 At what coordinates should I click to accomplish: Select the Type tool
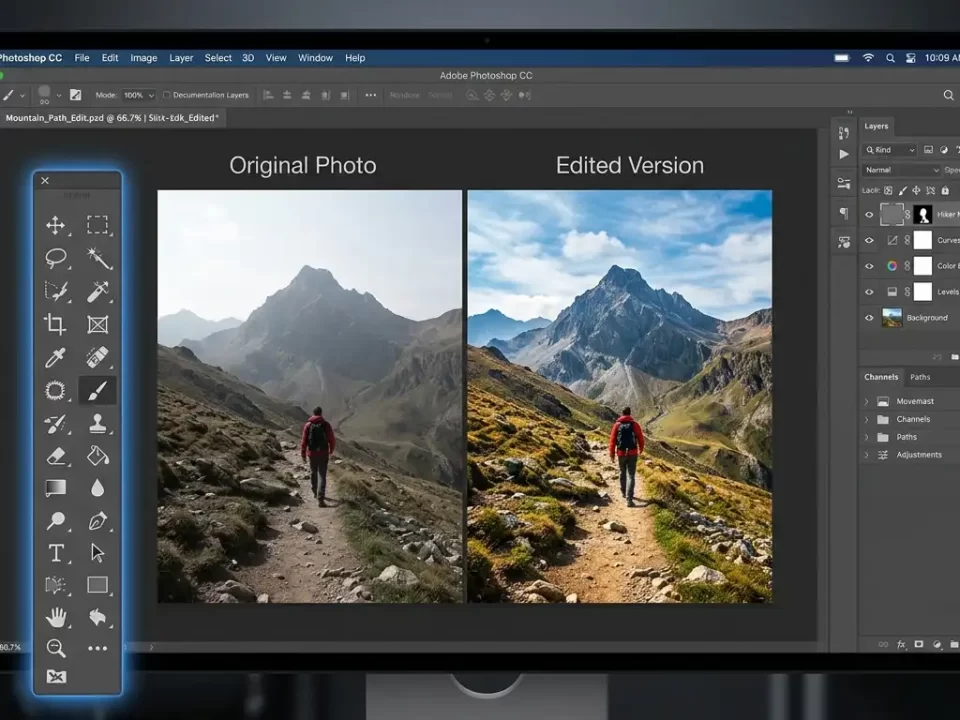56,553
